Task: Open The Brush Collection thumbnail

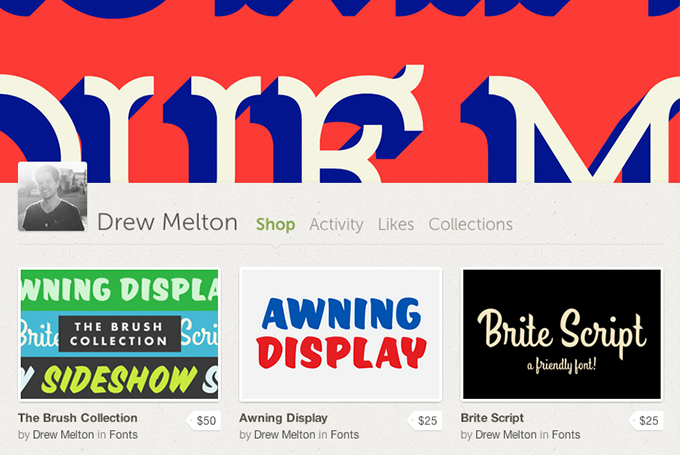Action: click(x=119, y=334)
